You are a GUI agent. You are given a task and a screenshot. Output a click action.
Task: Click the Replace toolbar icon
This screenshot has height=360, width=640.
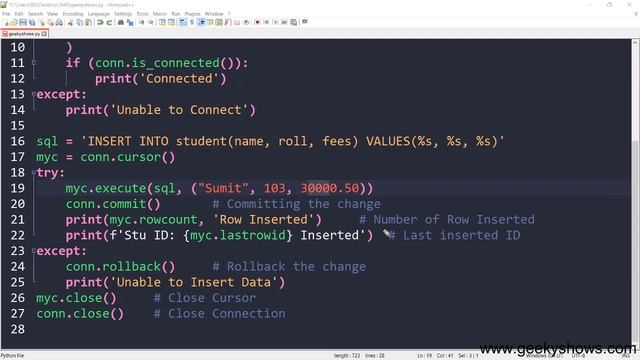pos(130,22)
